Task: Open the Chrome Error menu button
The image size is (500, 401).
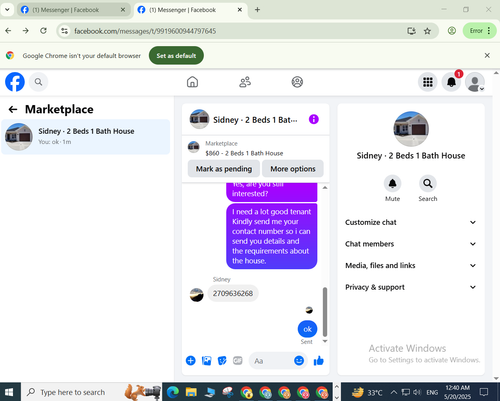Action: coord(480,31)
